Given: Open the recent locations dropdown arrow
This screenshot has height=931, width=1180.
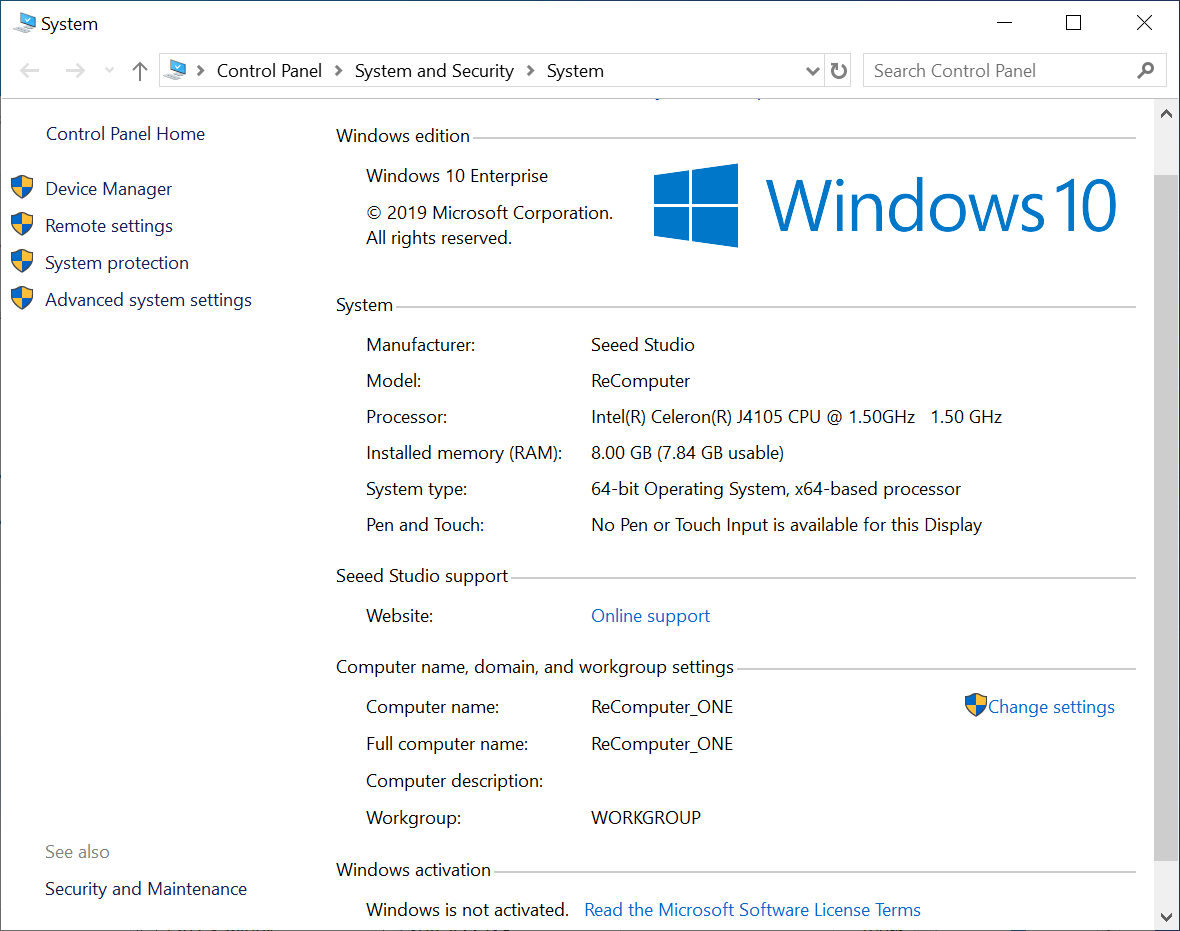Looking at the screenshot, I should [109, 71].
